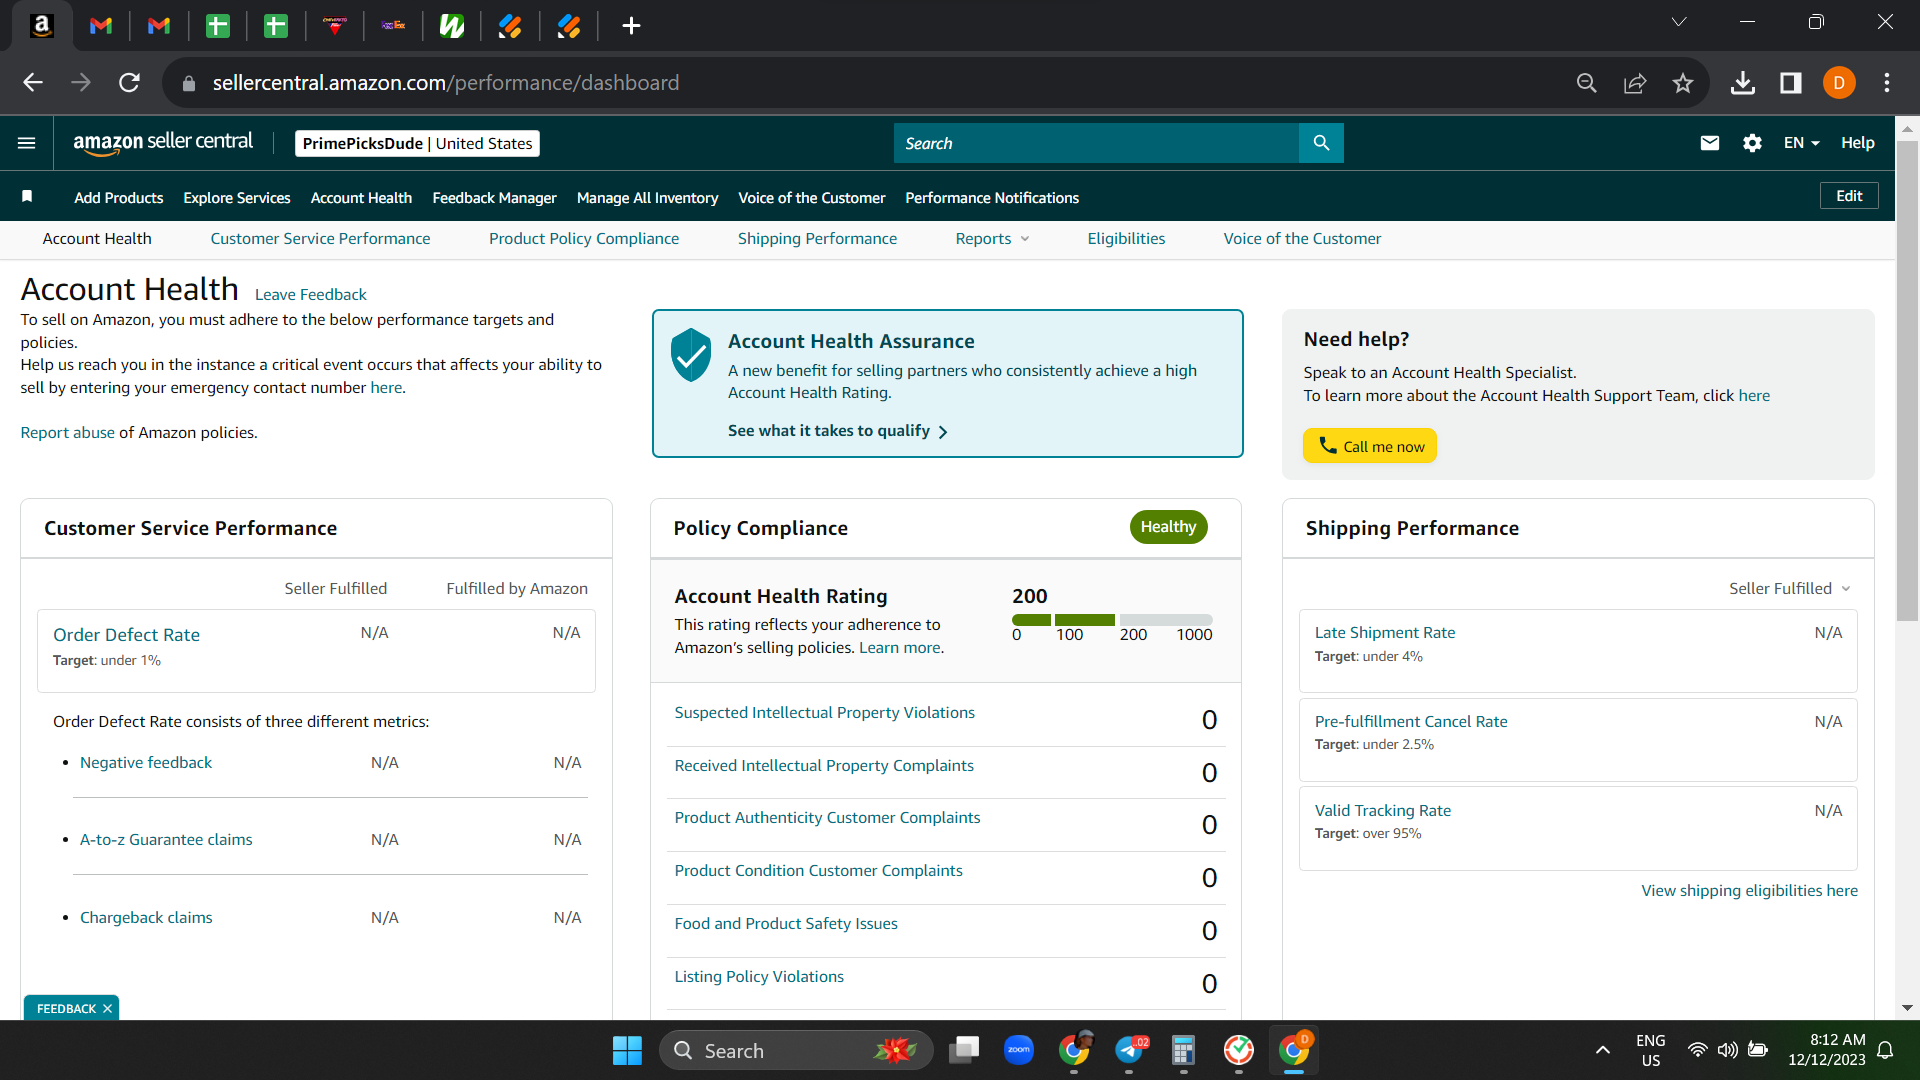Open Calculator from the taskbar
This screenshot has height=1080, width=1920.
(1183, 1050)
